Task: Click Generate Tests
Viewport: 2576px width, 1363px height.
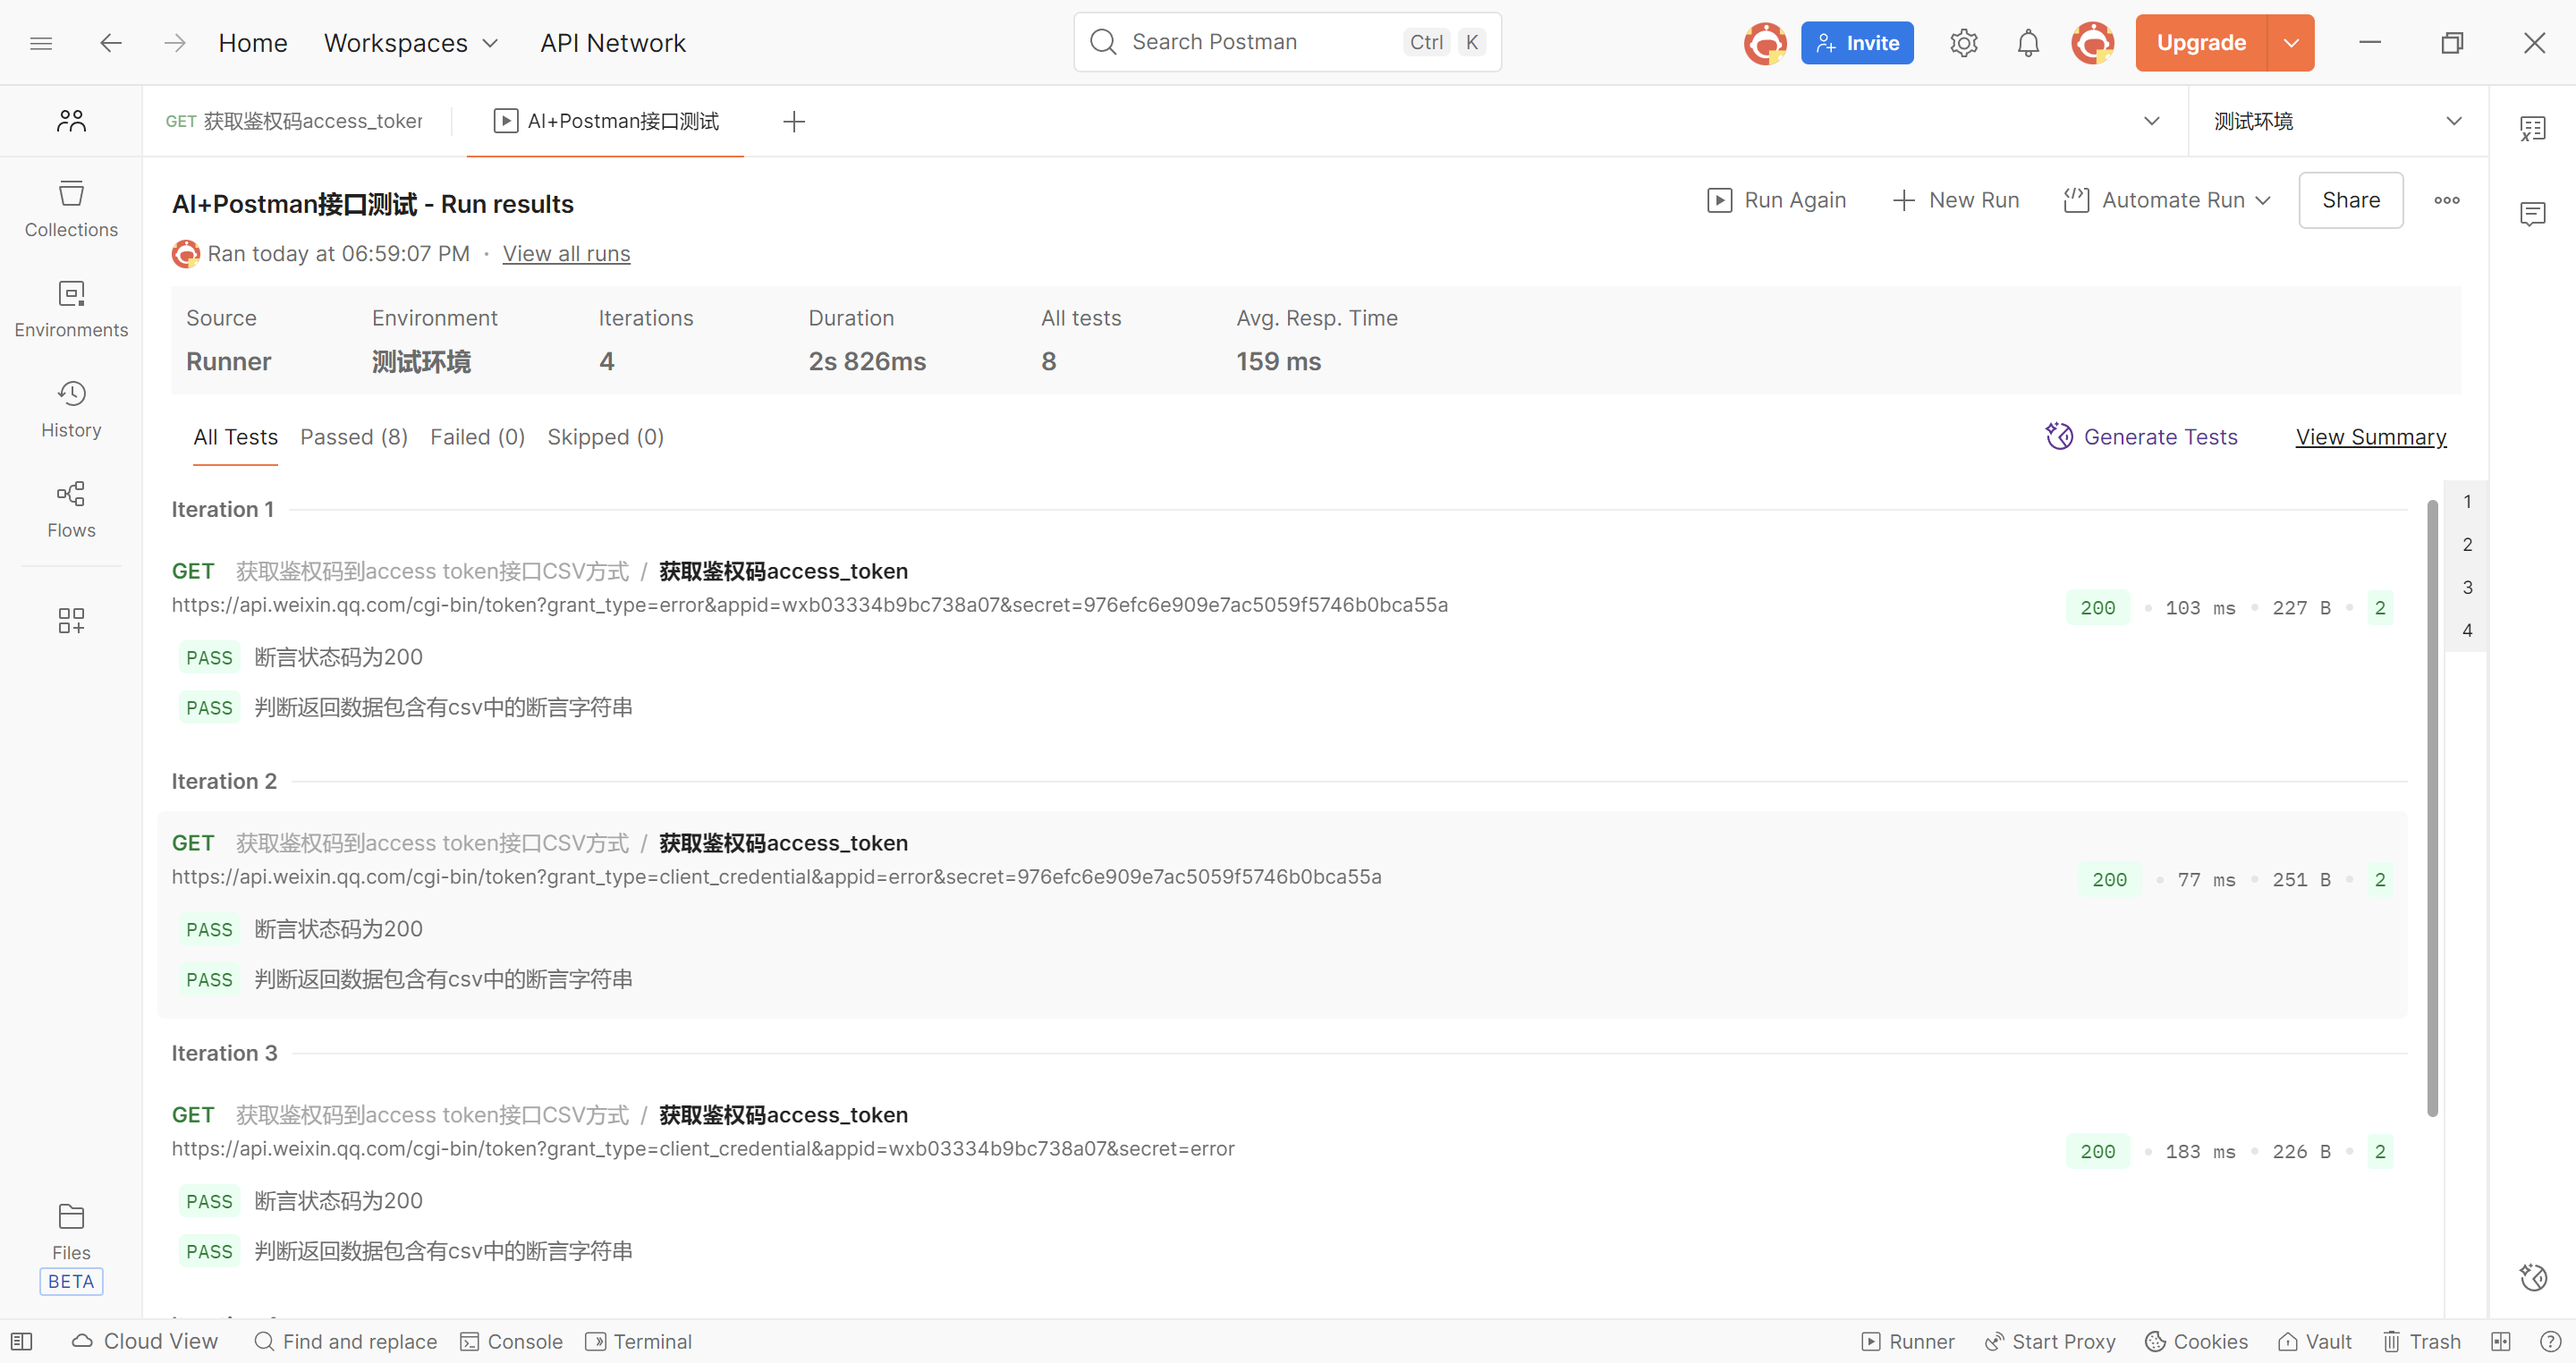Action: click(x=2141, y=437)
